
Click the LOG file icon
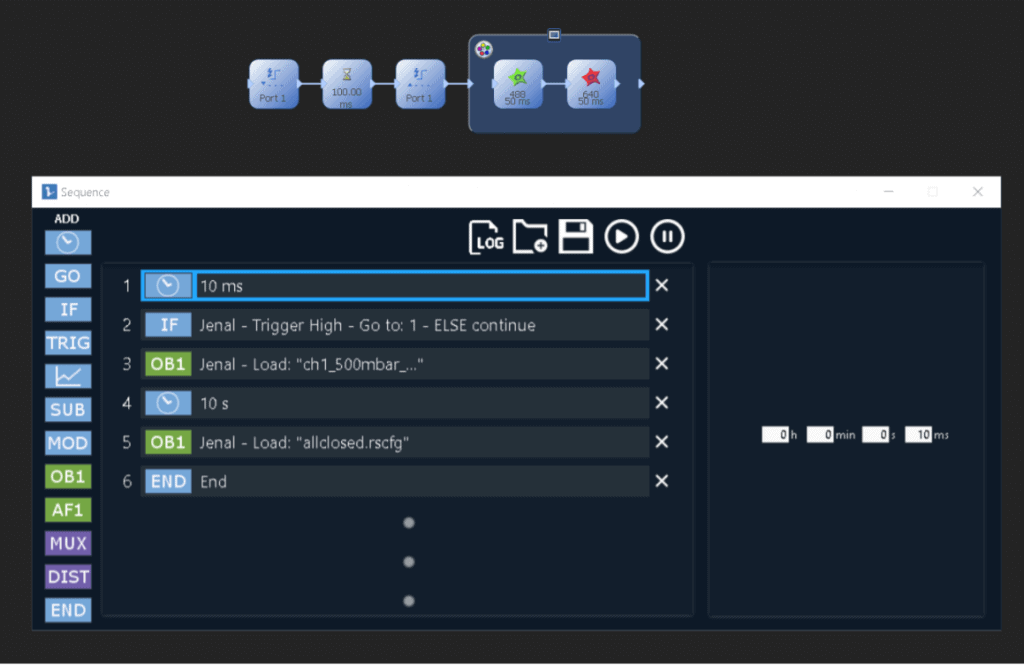tap(487, 237)
